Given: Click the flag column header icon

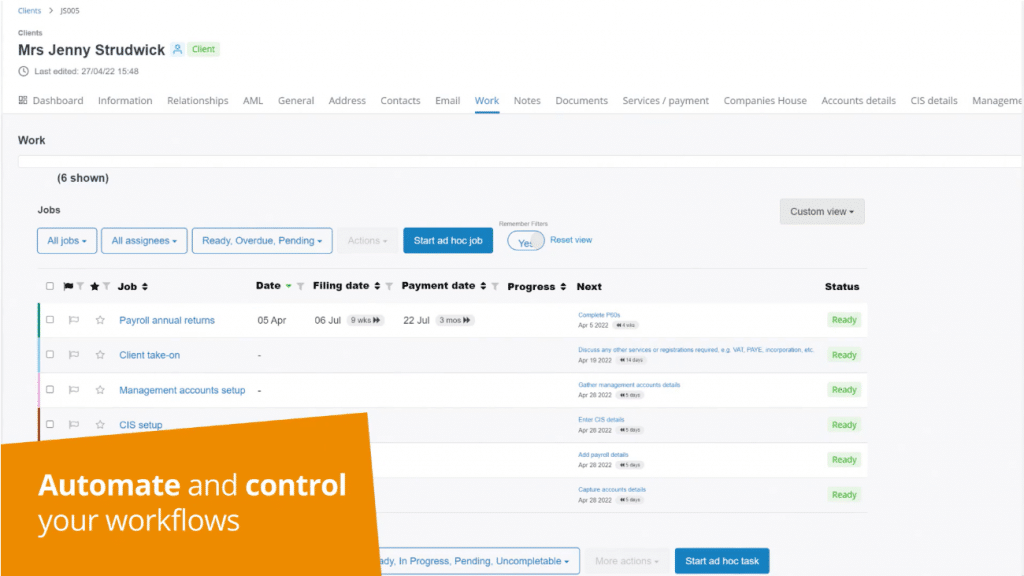Looking at the screenshot, I should point(68,287).
